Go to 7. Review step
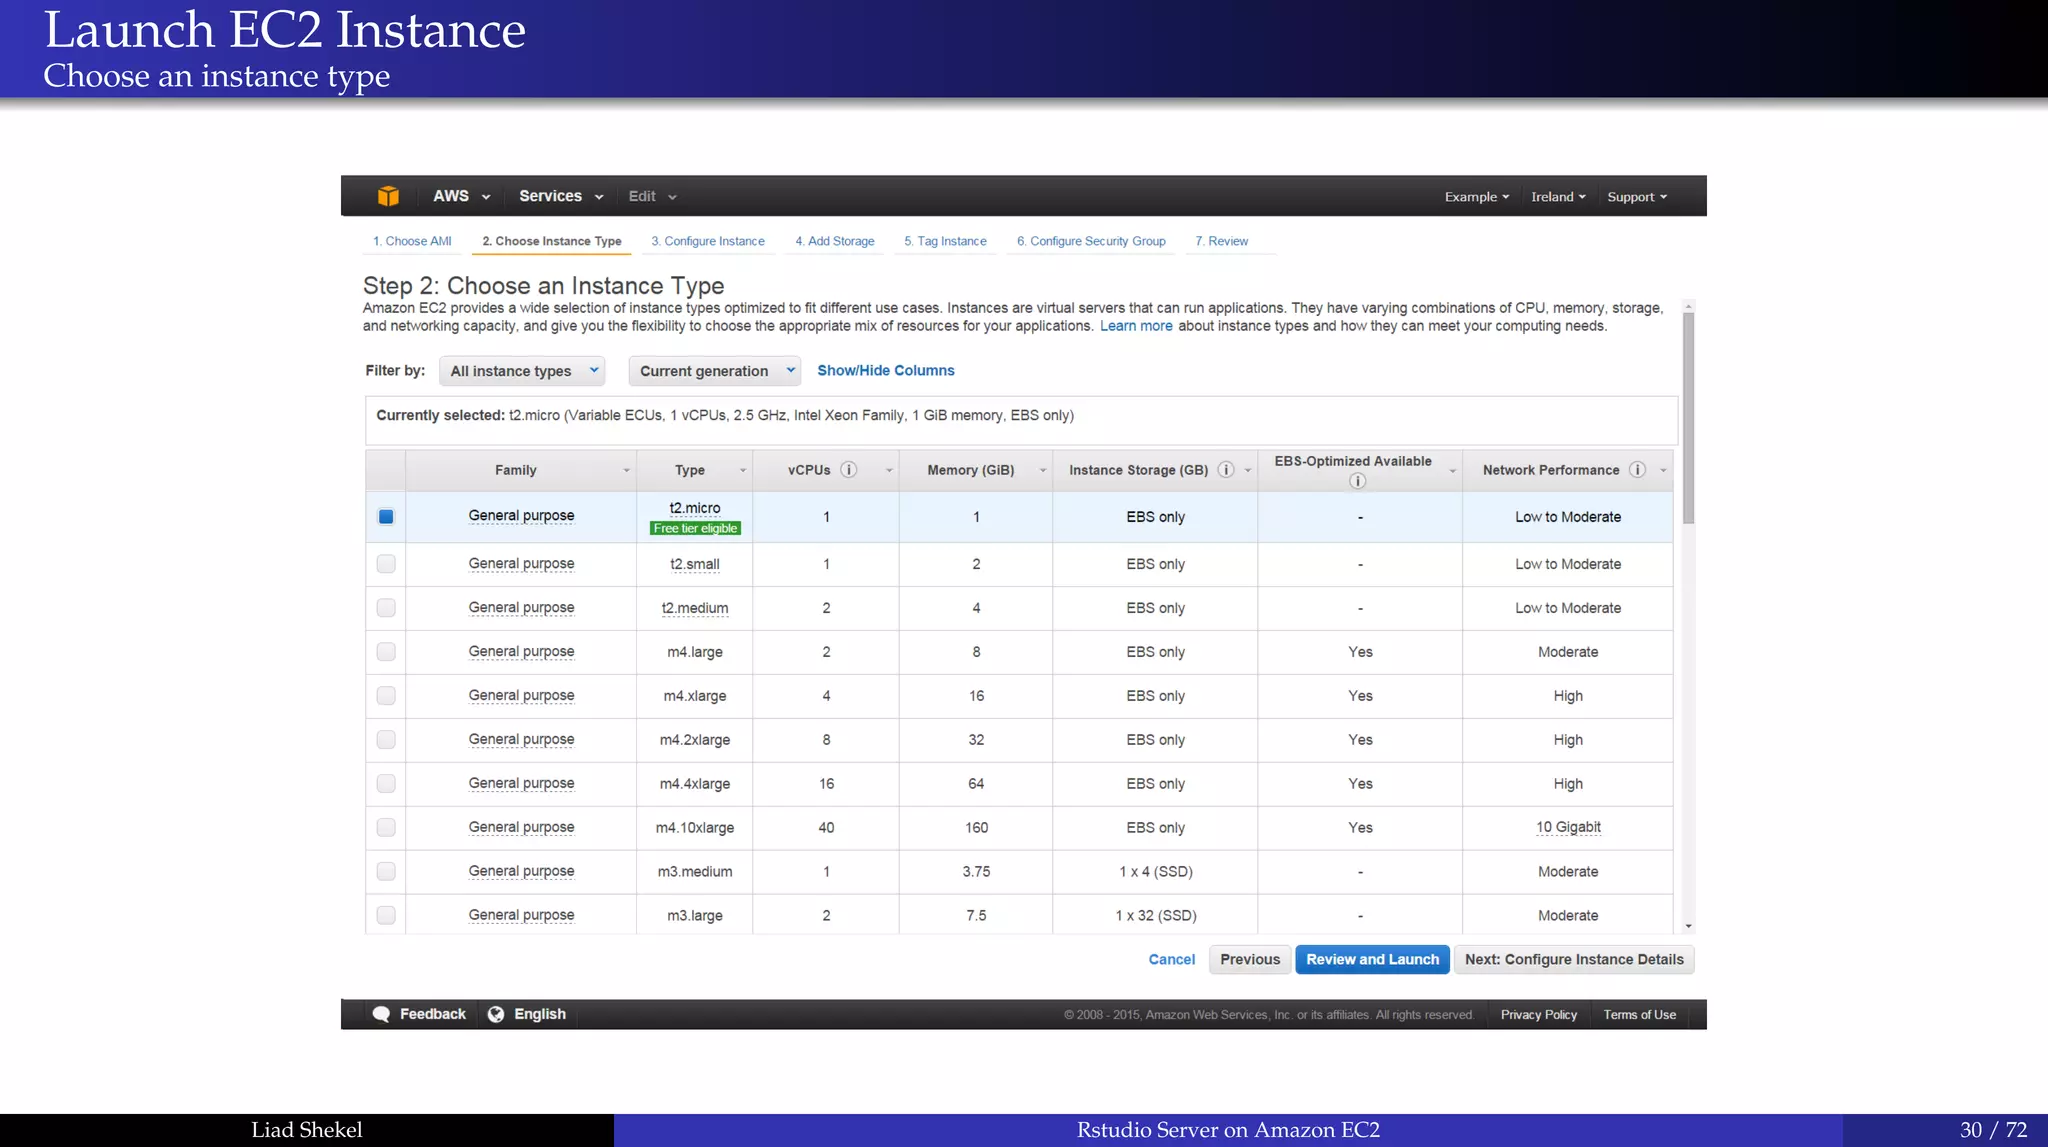2048x1147 pixels. 1221,241
